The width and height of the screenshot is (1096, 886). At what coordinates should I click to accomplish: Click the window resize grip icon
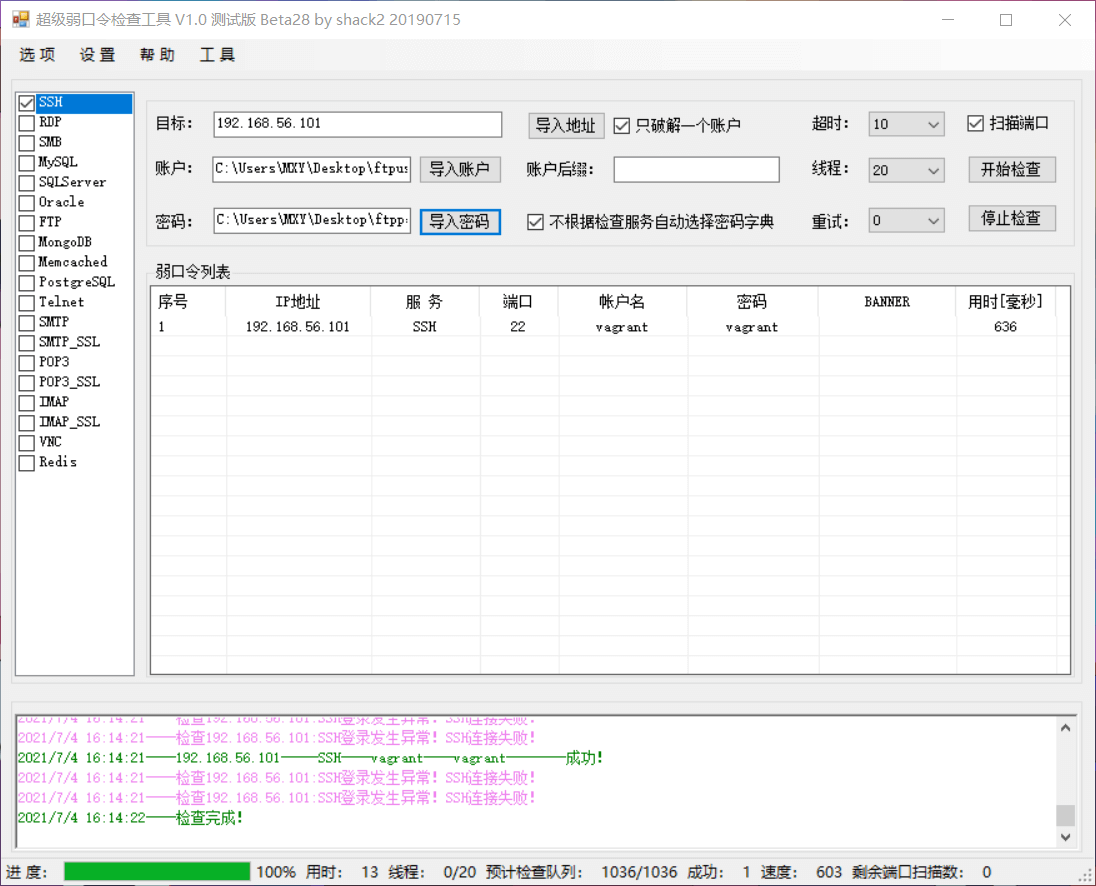[1086, 876]
